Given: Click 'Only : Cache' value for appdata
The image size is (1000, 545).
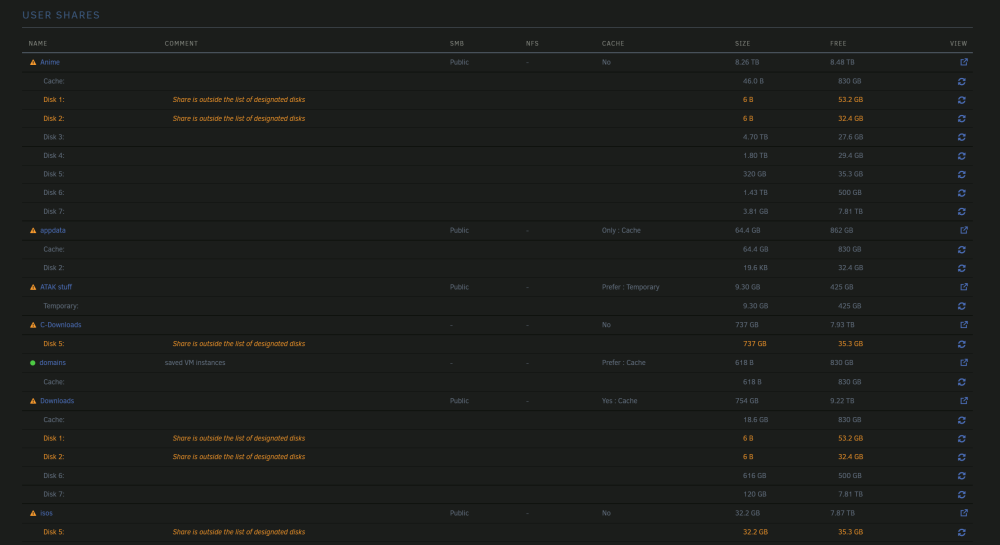Looking at the screenshot, I should click(621, 230).
